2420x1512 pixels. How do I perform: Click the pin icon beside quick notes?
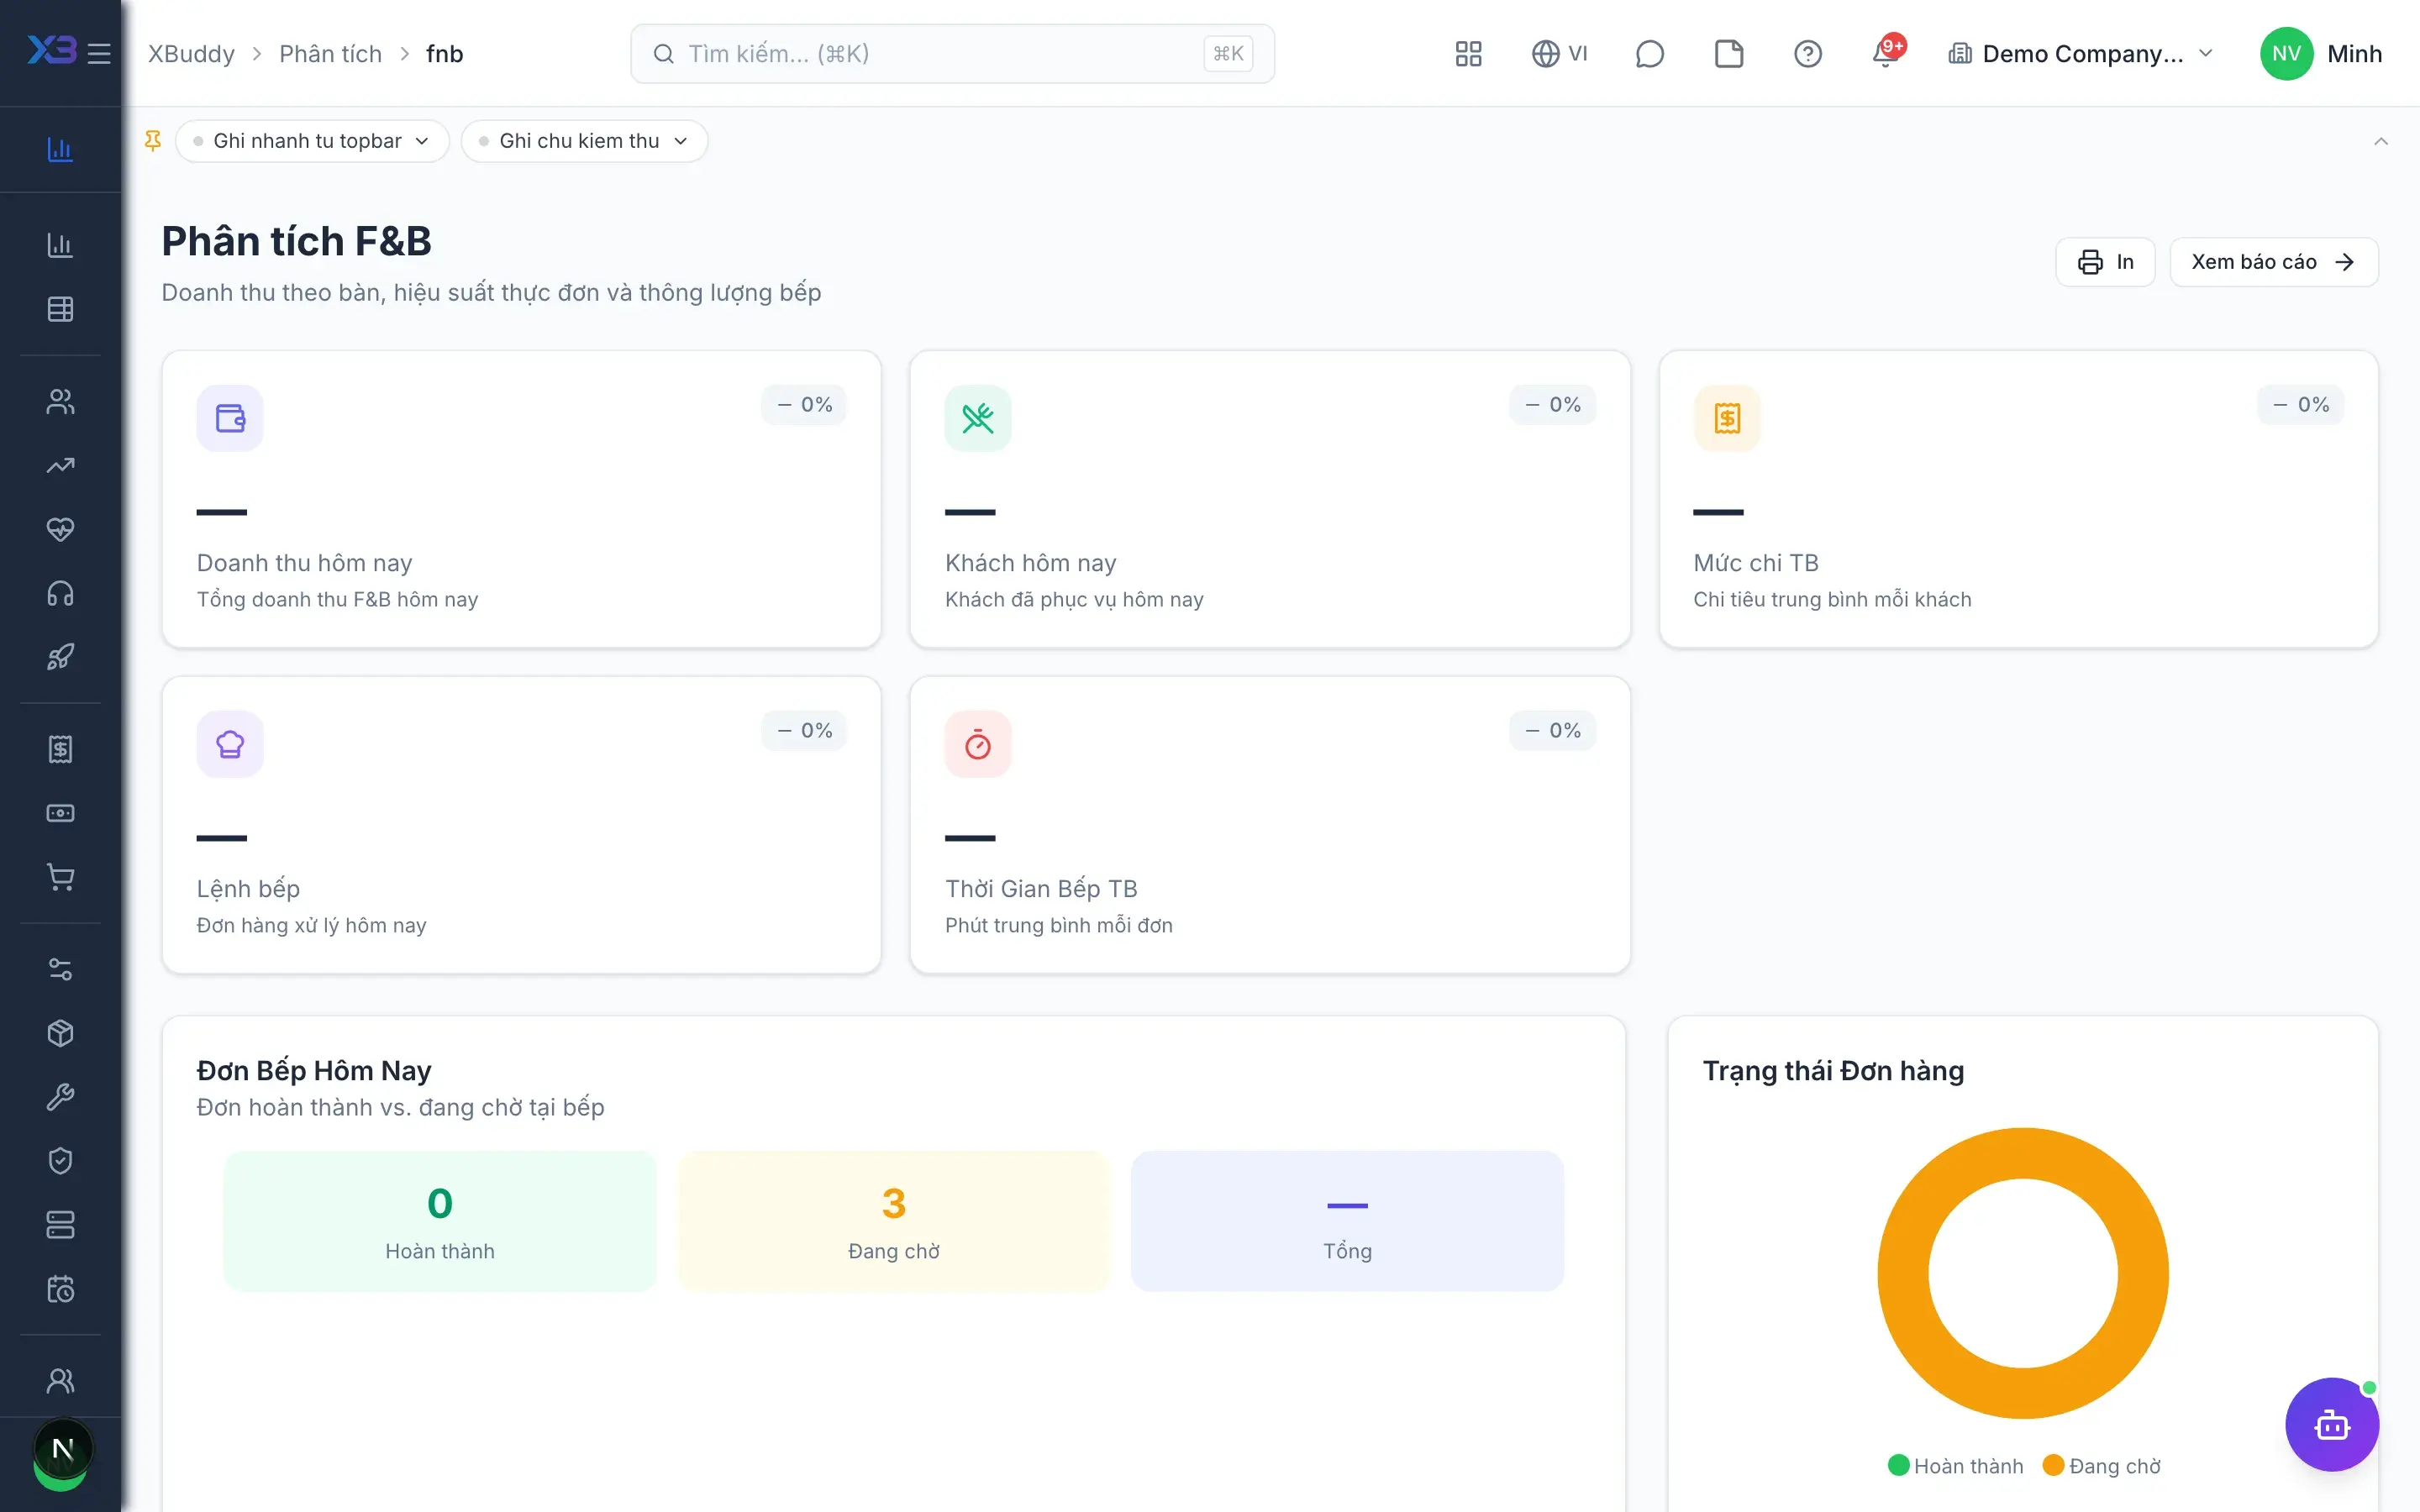pos(153,141)
